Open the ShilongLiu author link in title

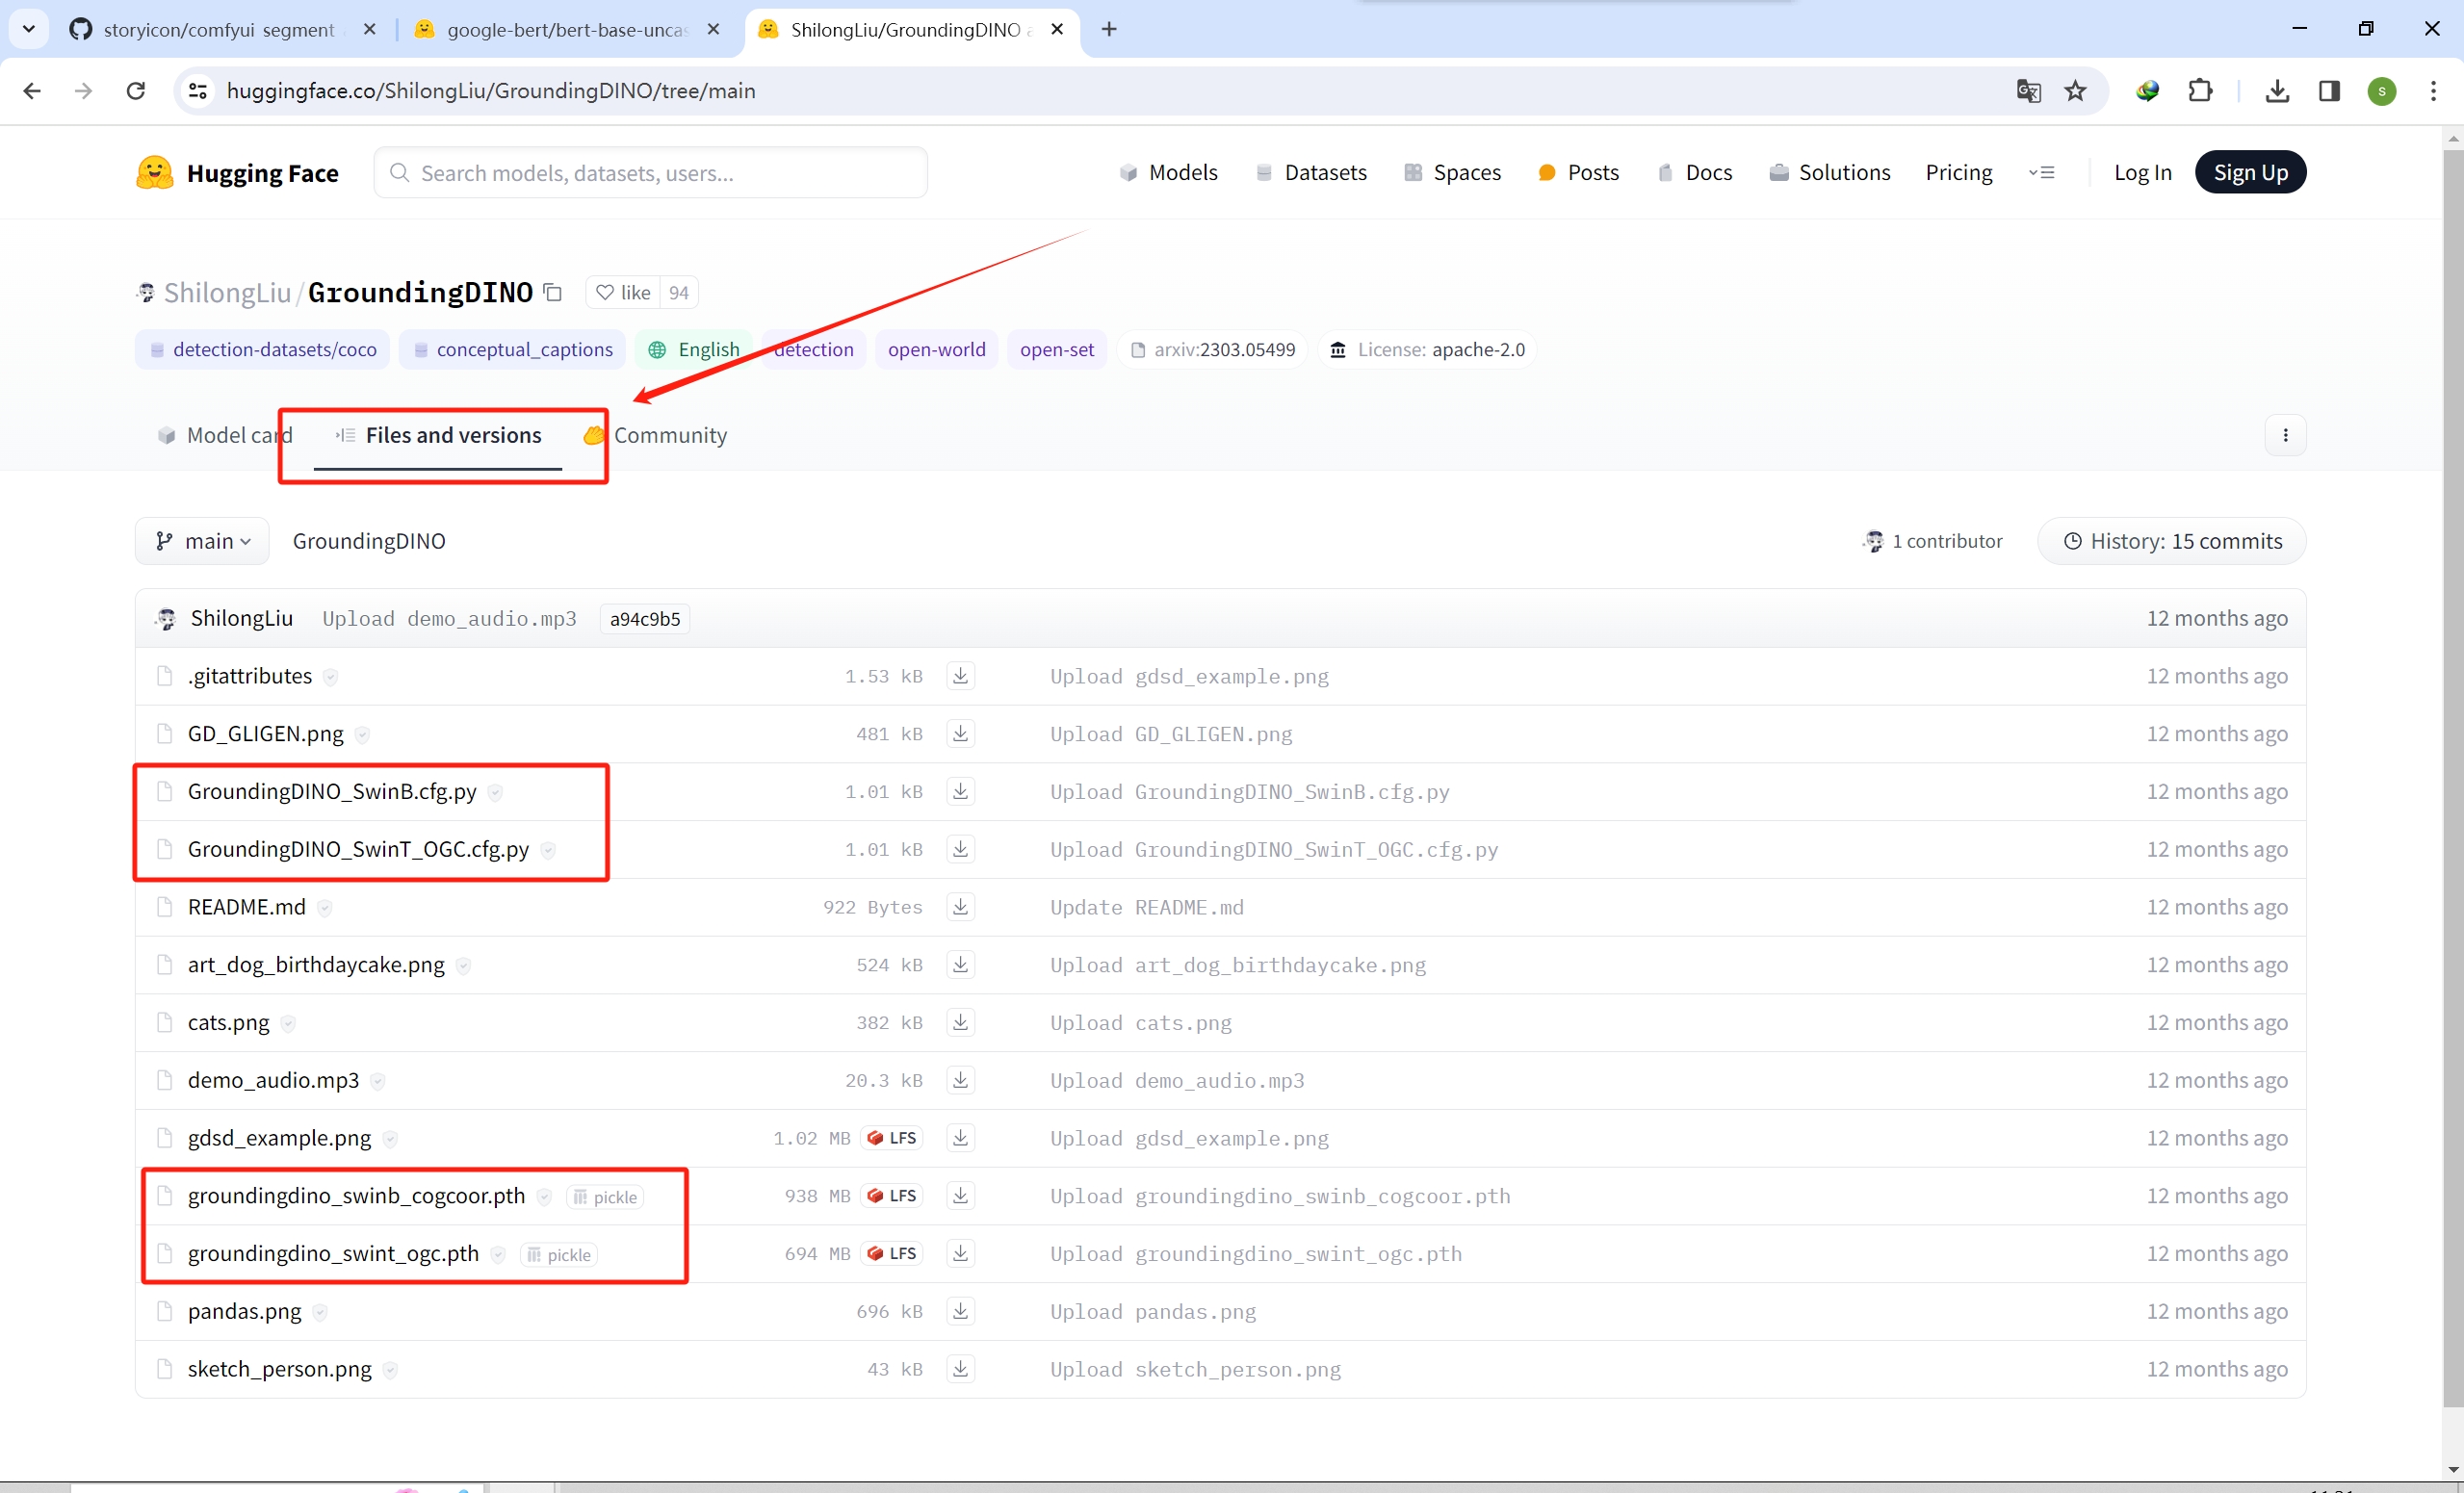pos(227,293)
